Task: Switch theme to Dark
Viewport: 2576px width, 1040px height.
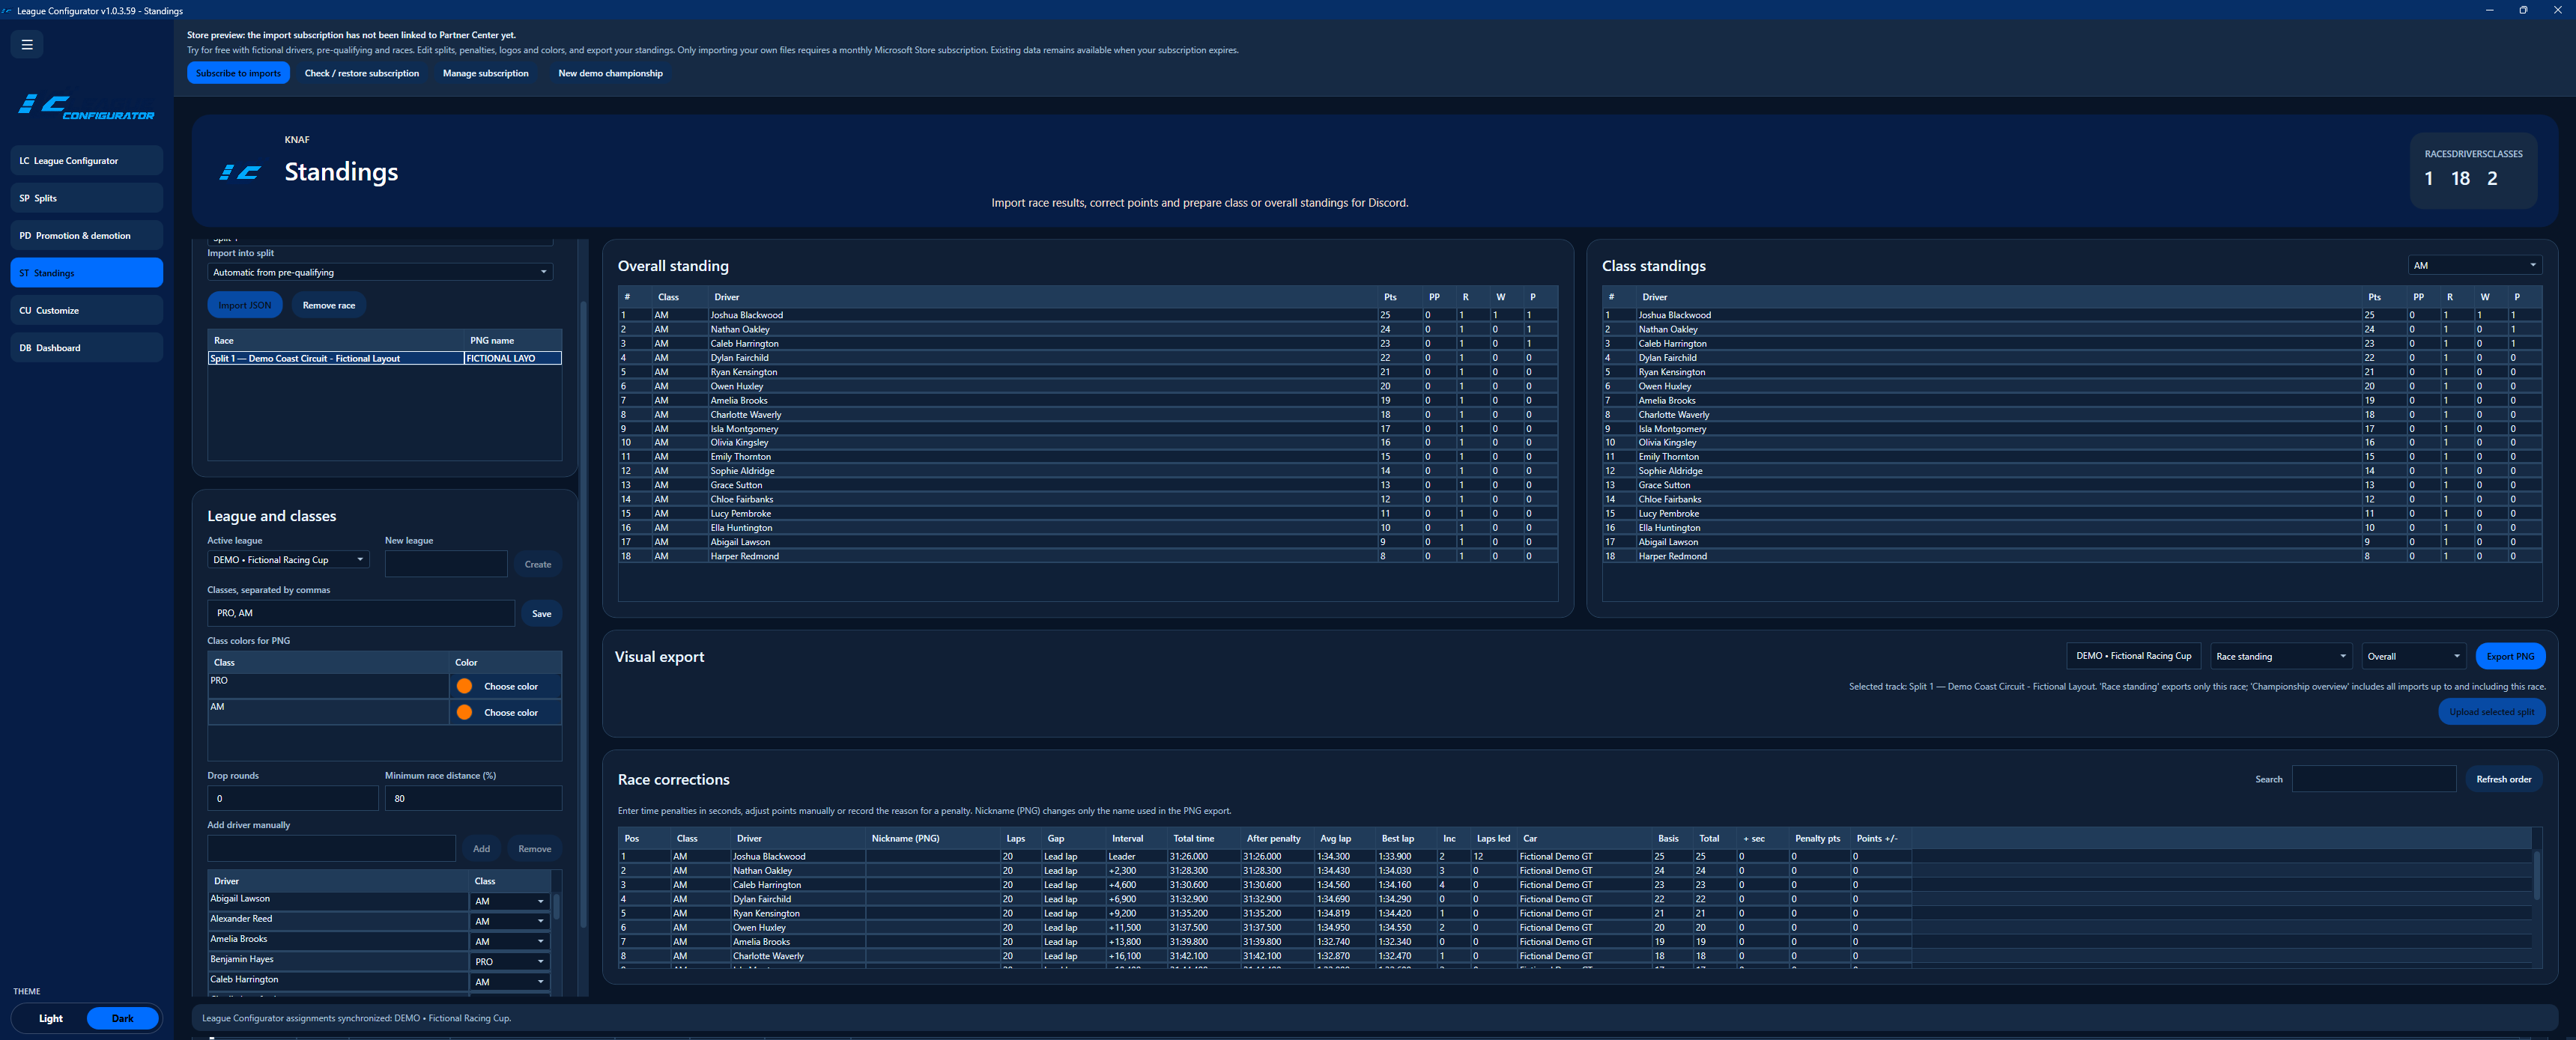Action: pos(122,1018)
